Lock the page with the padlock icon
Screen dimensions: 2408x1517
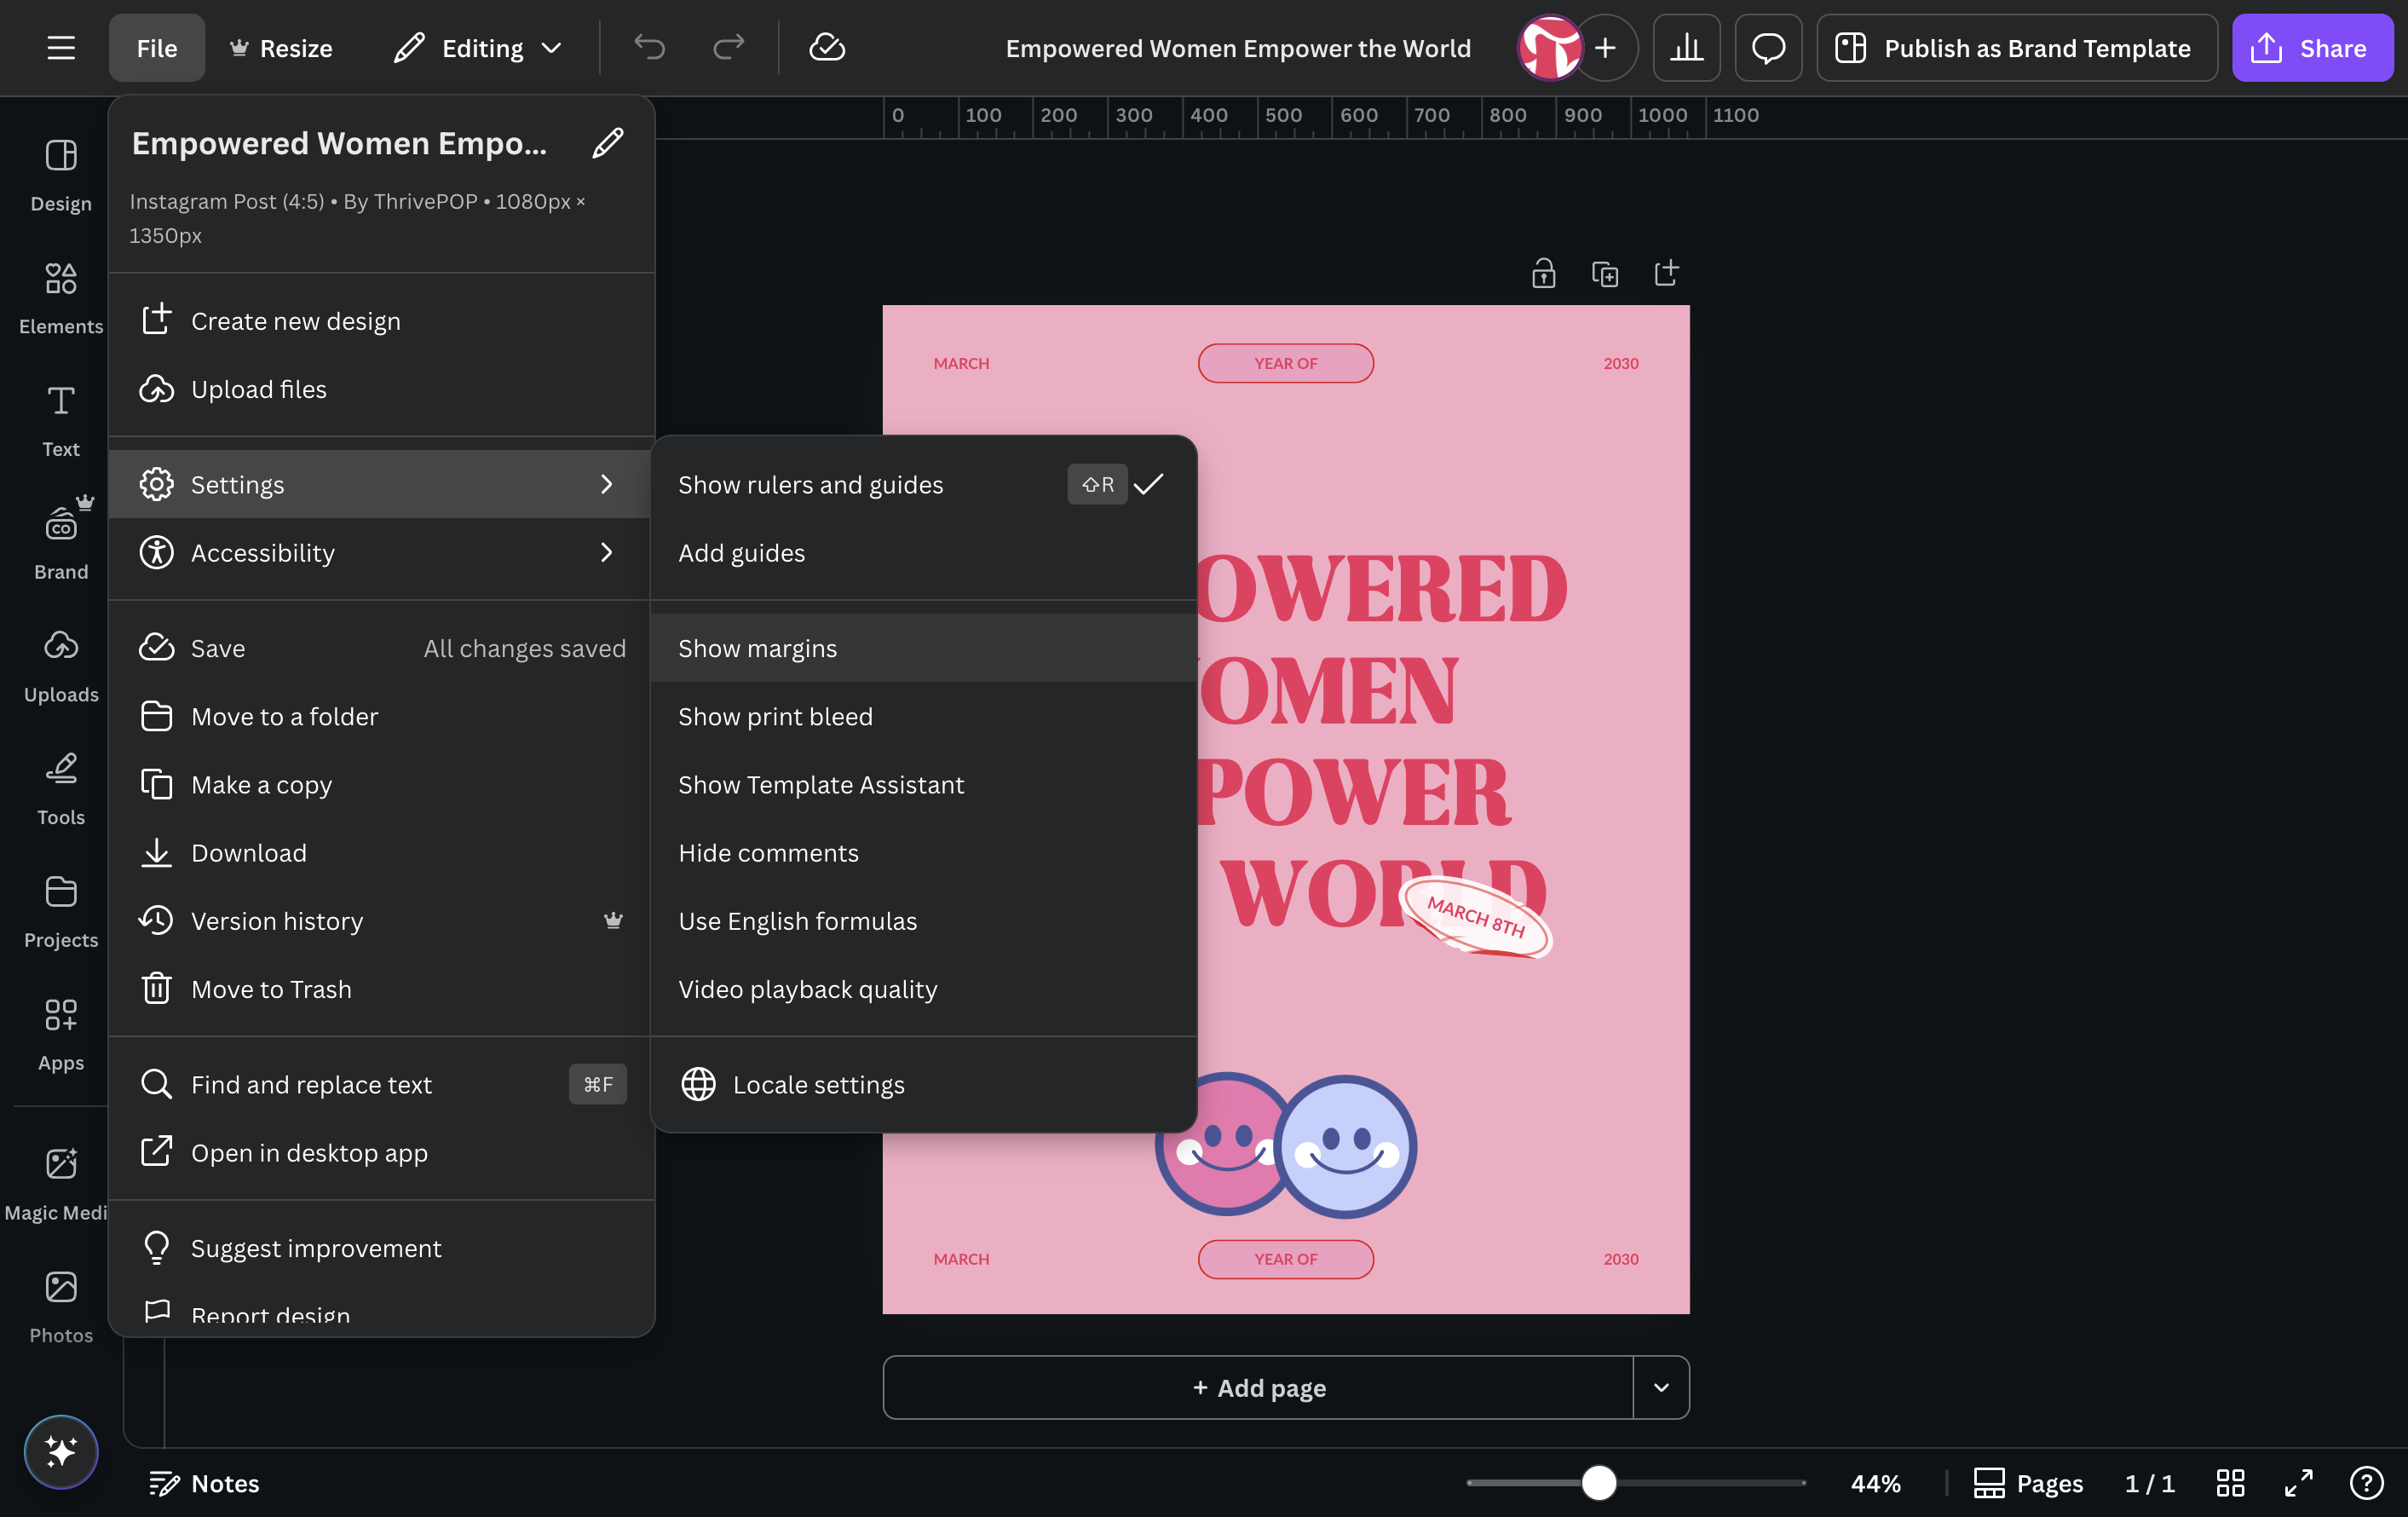click(1544, 273)
